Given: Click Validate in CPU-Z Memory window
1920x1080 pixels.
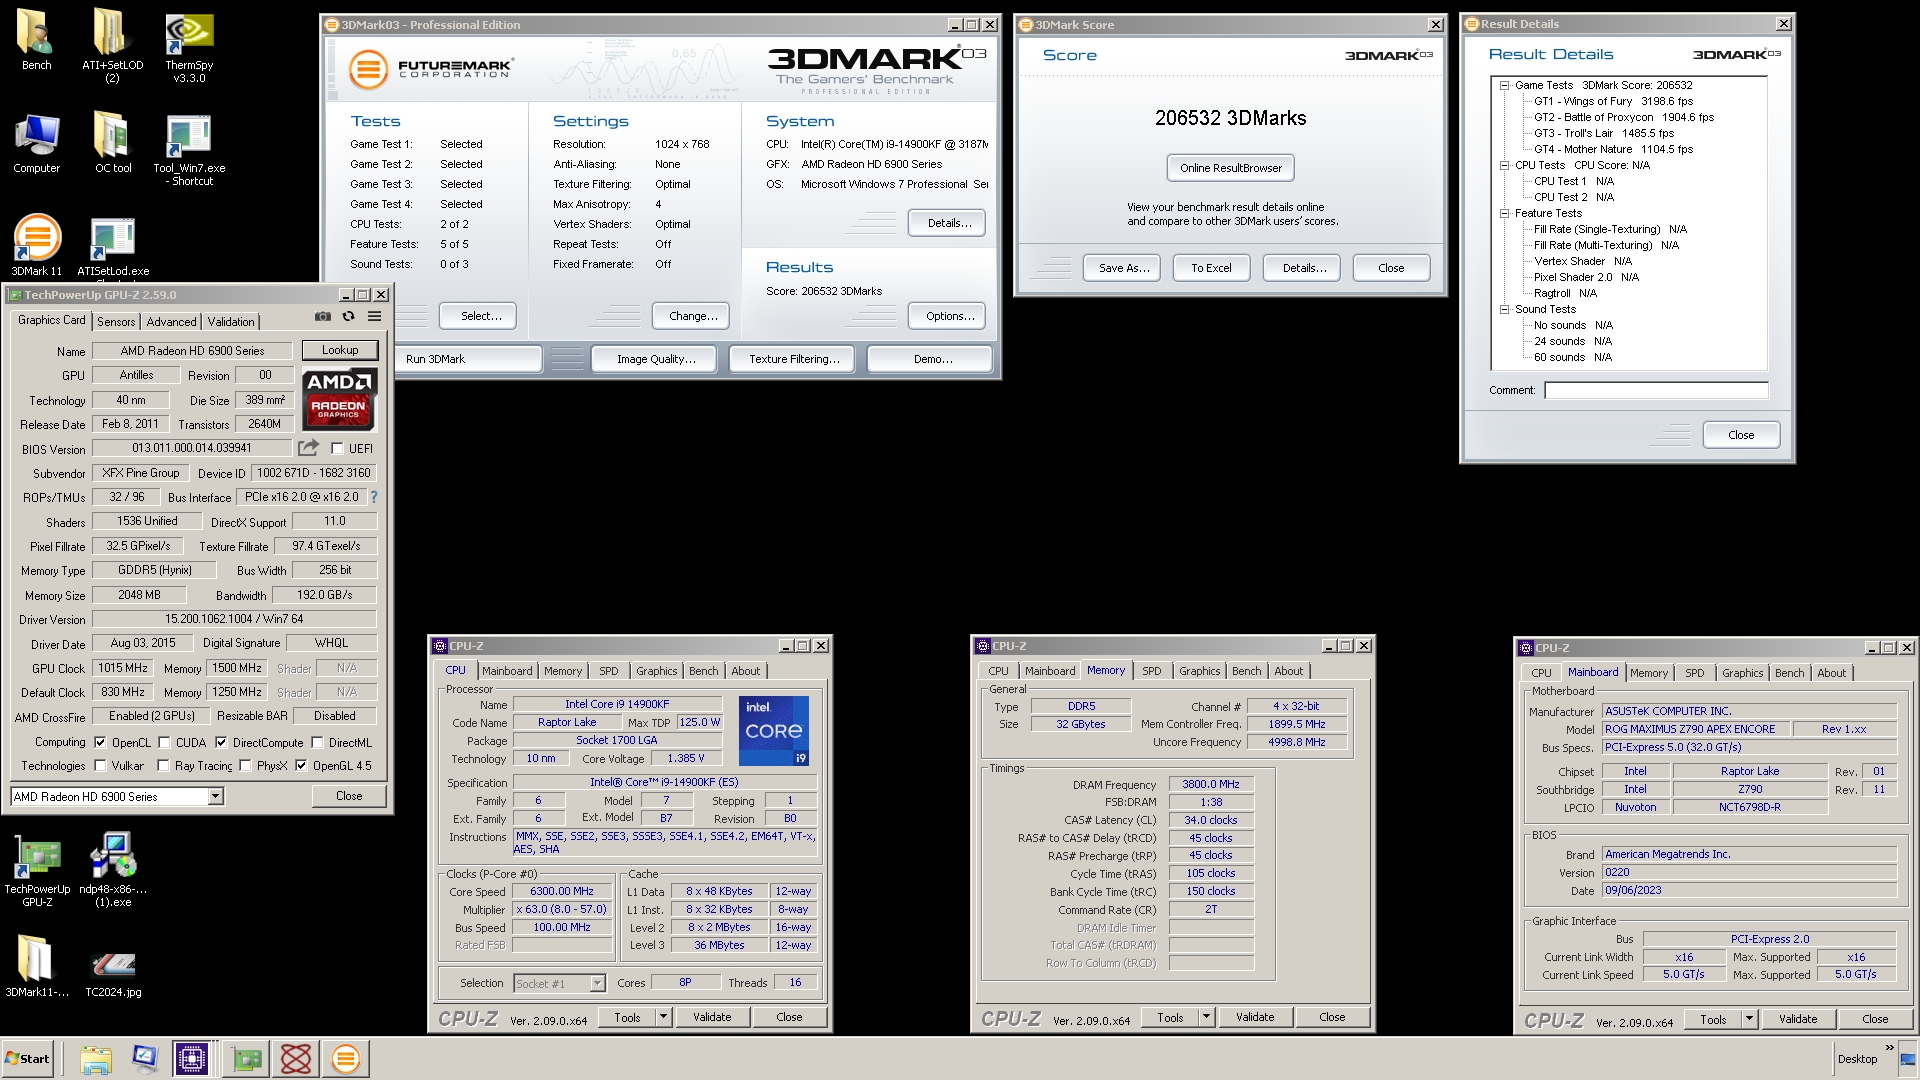Looking at the screenshot, I should point(1255,1017).
